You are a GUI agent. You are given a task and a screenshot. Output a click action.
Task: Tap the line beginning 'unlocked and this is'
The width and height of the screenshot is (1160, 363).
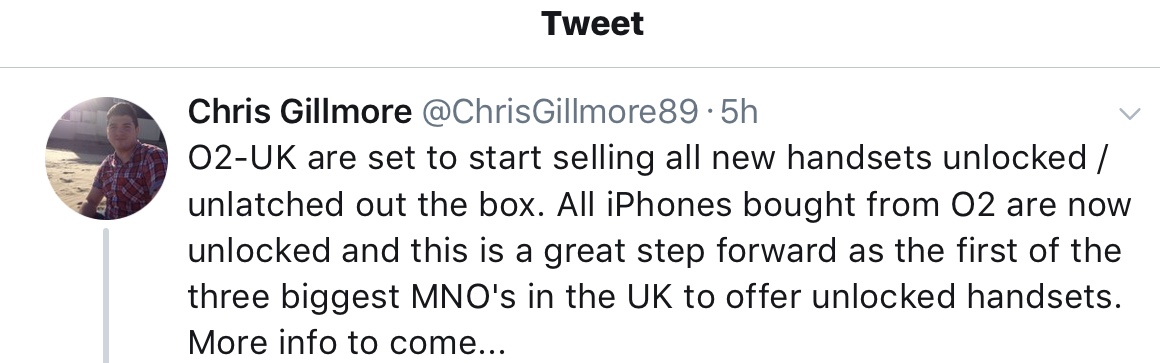tap(655, 251)
